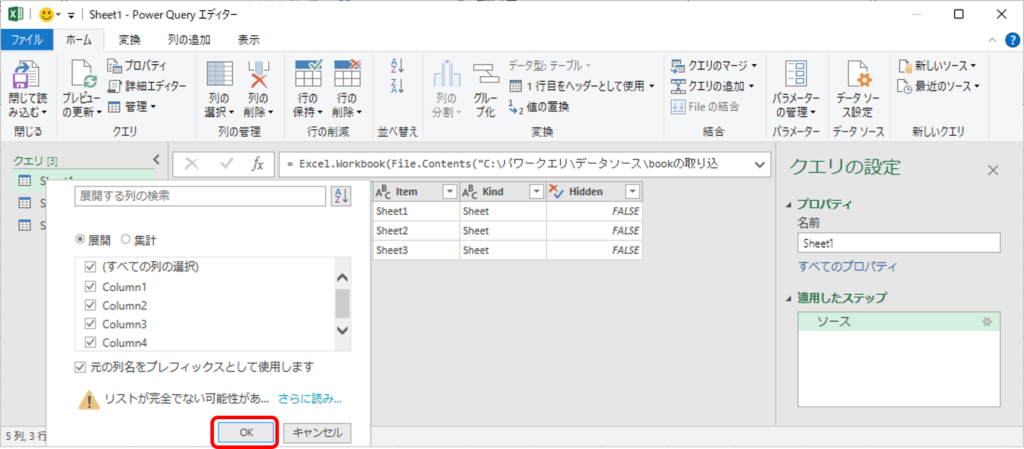Viewport: 1024px width, 449px height.
Task: Click Replace Values (値の置換)
Action: tap(539, 106)
